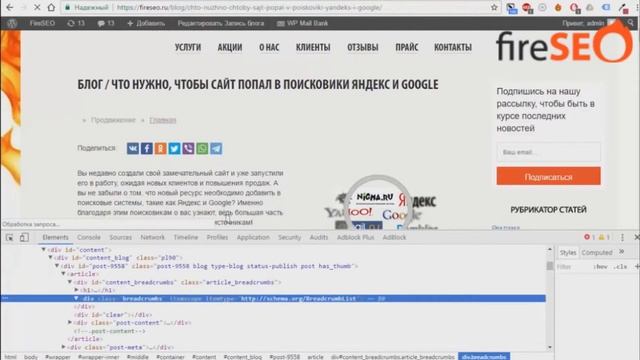The height and width of the screenshot is (360, 640).
Task: Switch to the Console DevTools tab
Action: (89, 237)
